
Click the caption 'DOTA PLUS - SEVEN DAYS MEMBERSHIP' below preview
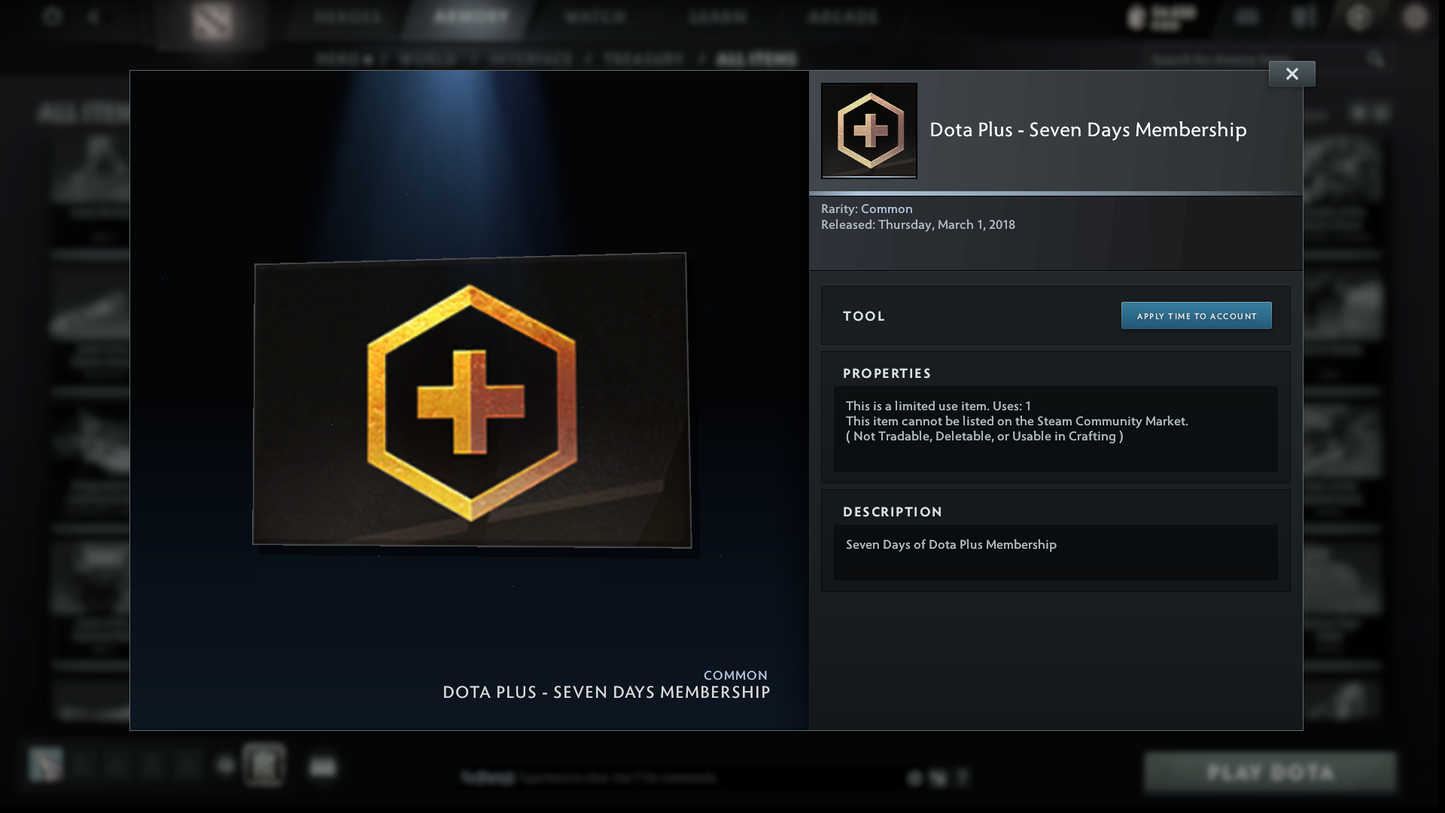[606, 692]
